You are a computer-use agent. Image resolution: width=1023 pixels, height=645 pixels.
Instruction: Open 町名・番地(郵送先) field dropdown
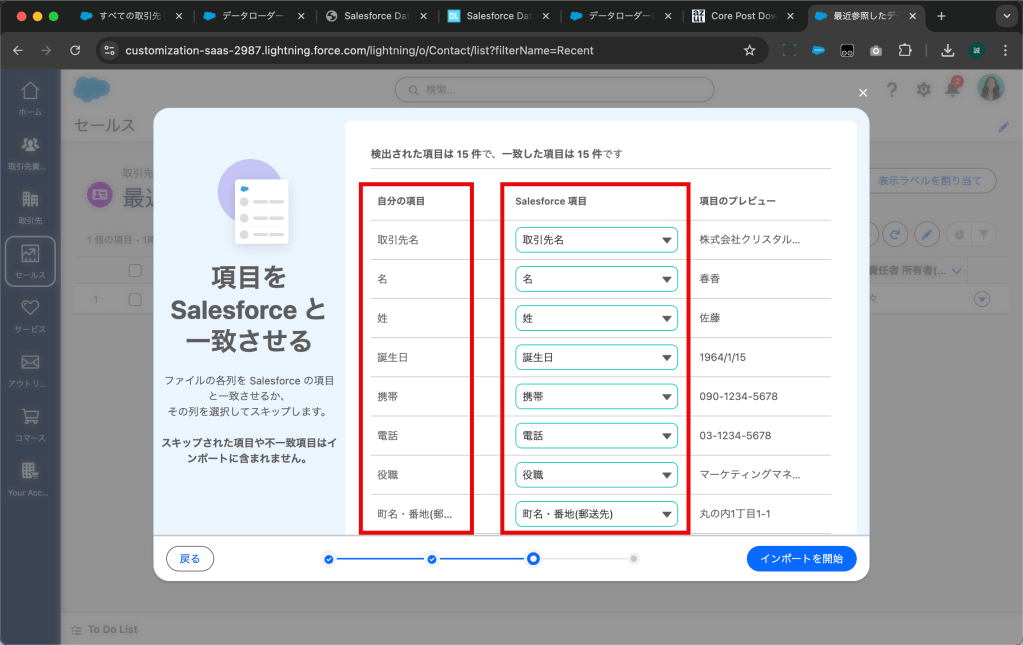[x=596, y=514]
